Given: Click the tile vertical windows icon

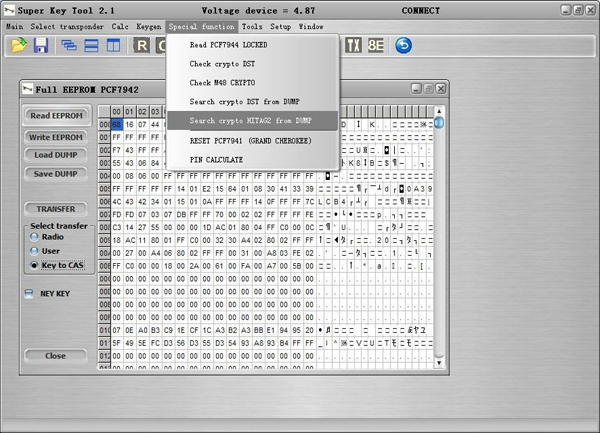Looking at the screenshot, I should pos(112,45).
